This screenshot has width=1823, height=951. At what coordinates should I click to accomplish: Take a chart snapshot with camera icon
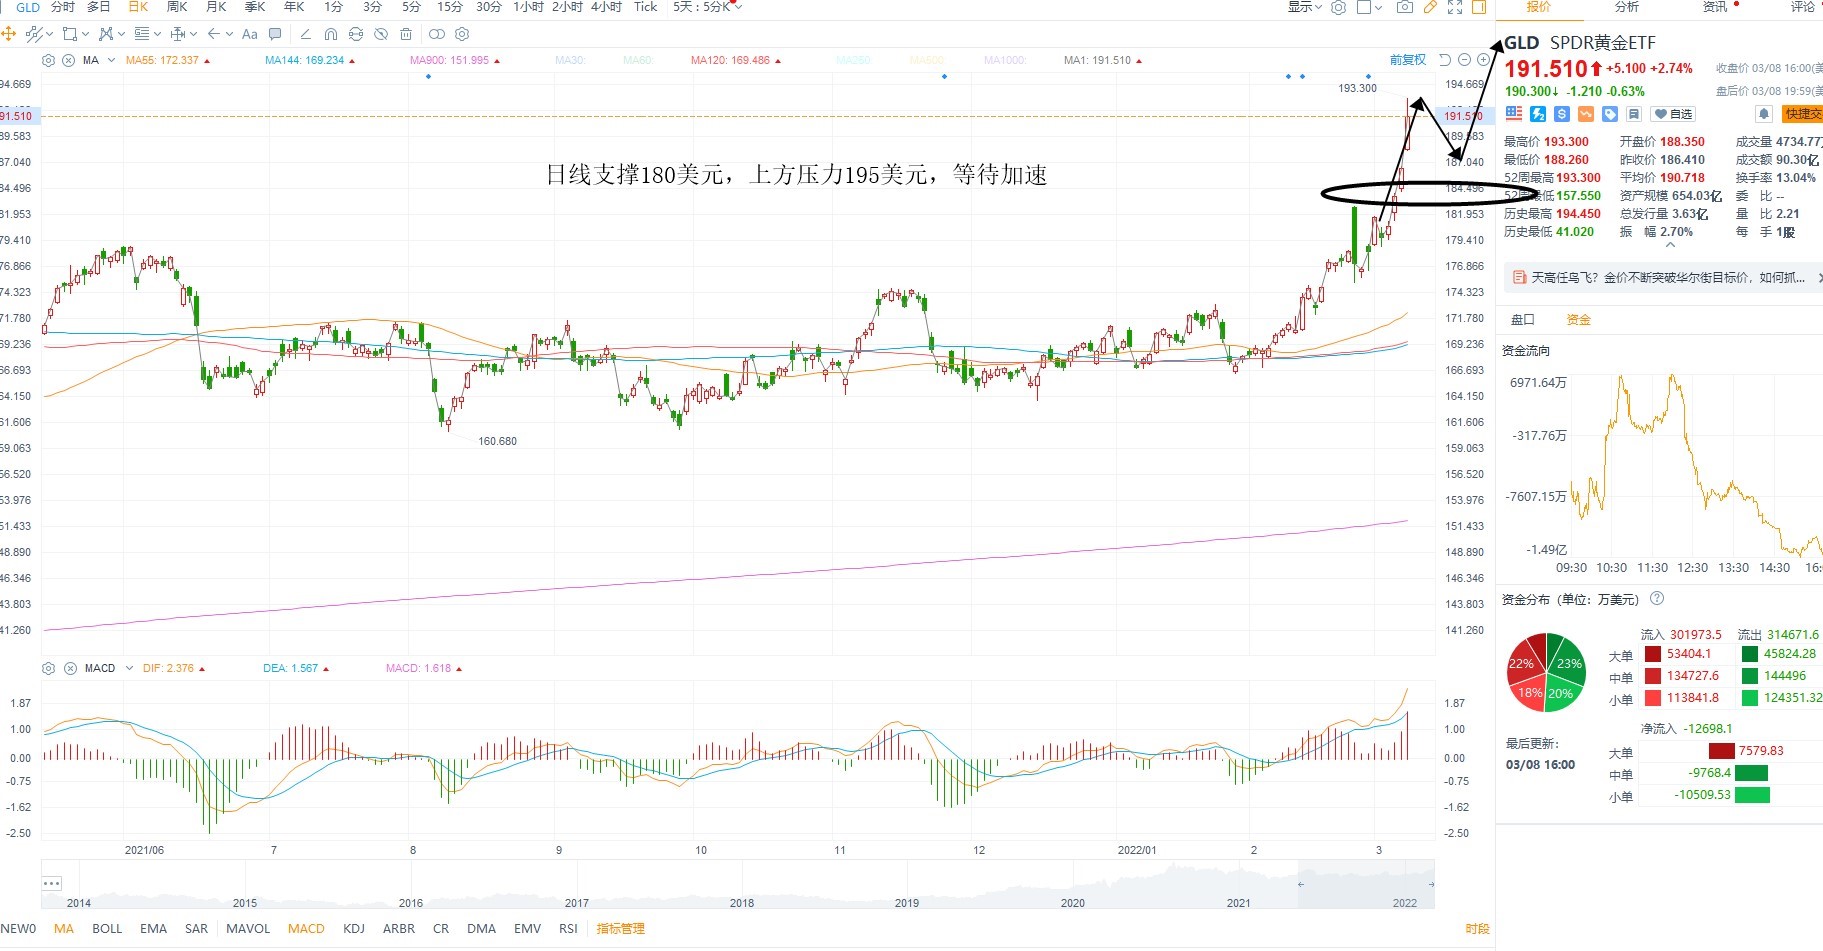click(x=1405, y=7)
